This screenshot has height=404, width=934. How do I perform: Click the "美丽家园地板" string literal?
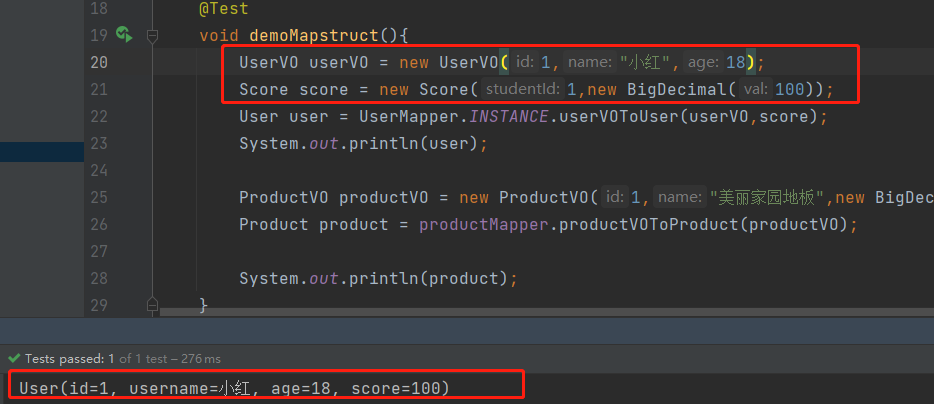pyautogui.click(x=768, y=197)
